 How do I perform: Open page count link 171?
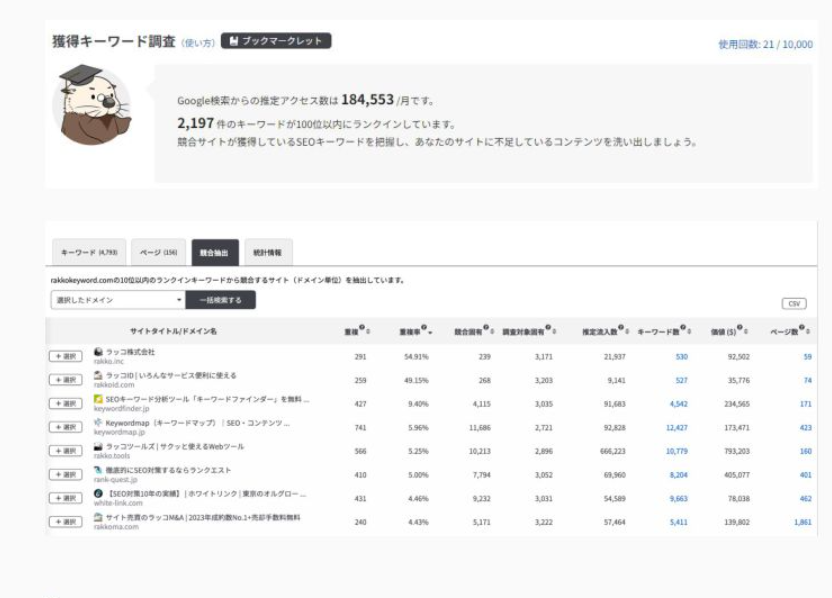point(805,404)
